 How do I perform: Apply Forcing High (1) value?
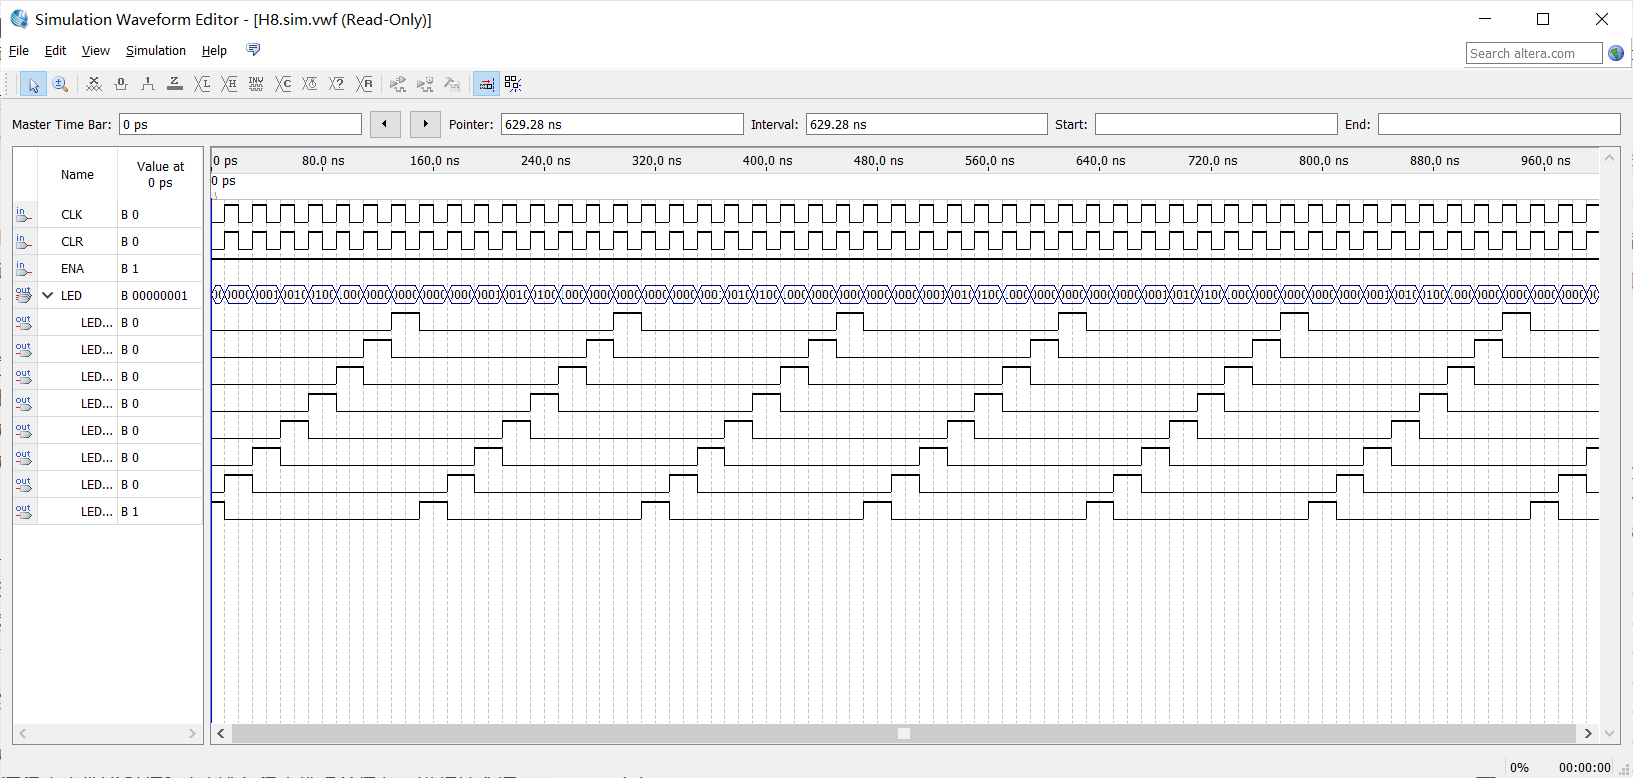(148, 84)
